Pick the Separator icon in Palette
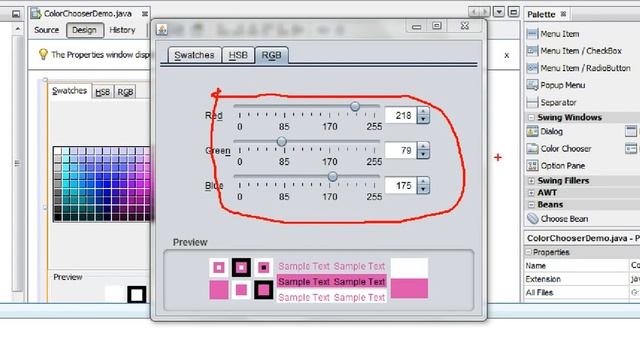Image resolution: width=640 pixels, height=360 pixels. (x=532, y=102)
